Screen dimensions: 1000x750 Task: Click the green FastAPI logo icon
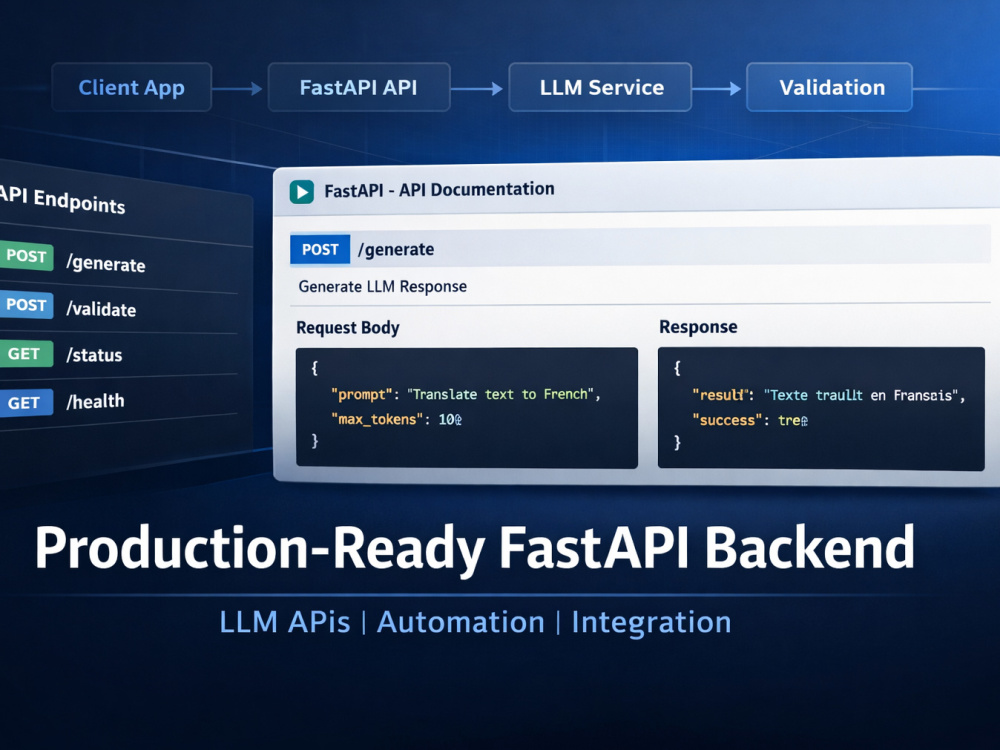[302, 192]
